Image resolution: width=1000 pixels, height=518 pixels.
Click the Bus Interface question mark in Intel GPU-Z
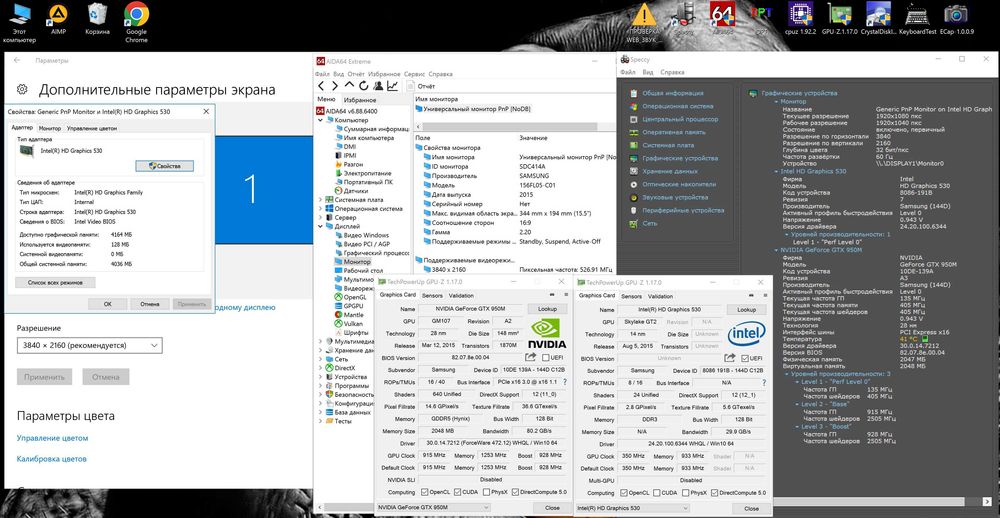pos(764,382)
